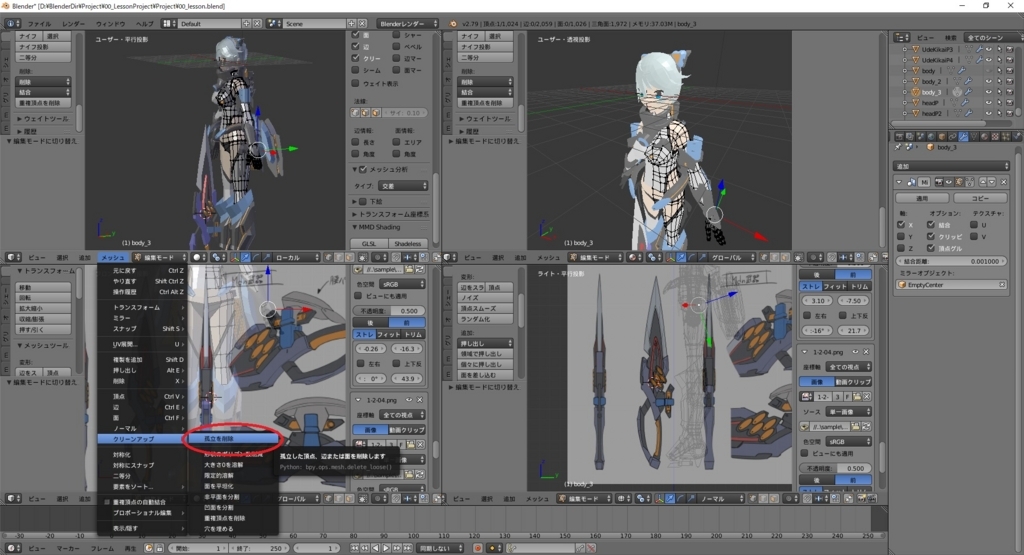
Task: Select 元に戻す in mesh menu
Action: tap(142, 270)
